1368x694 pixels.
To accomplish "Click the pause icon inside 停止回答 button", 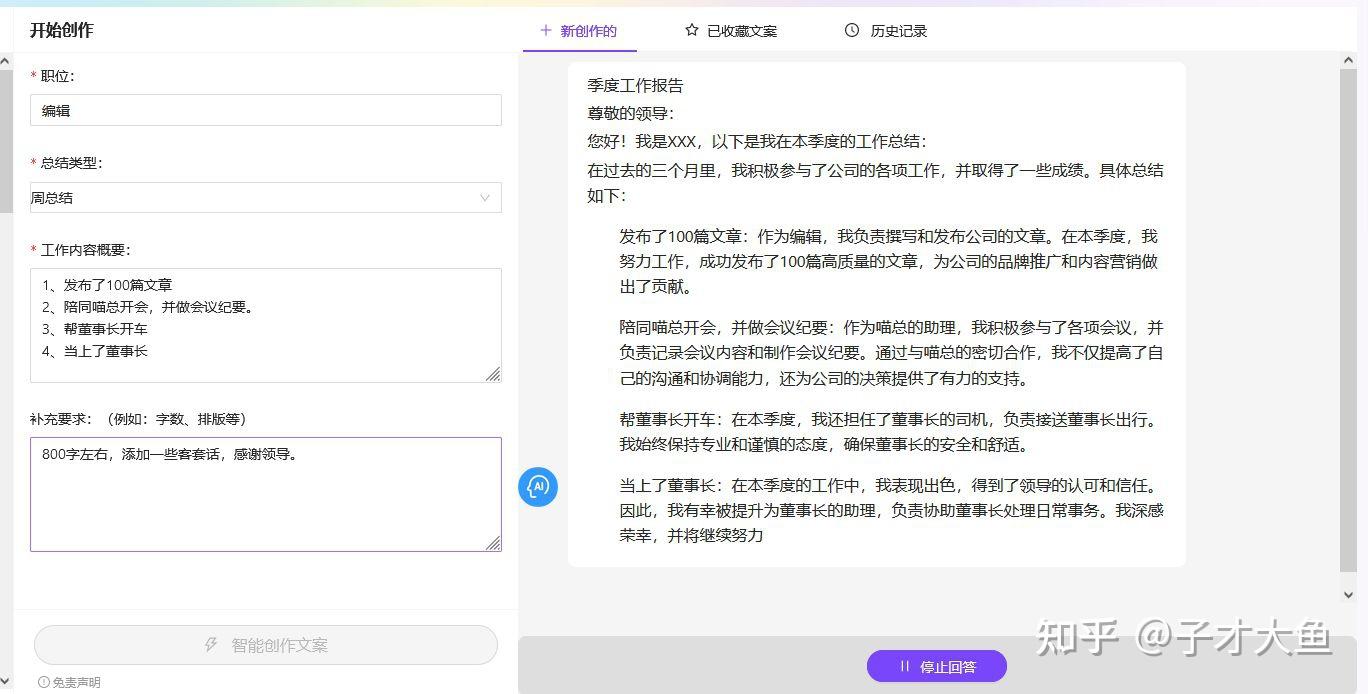I will 903,666.
